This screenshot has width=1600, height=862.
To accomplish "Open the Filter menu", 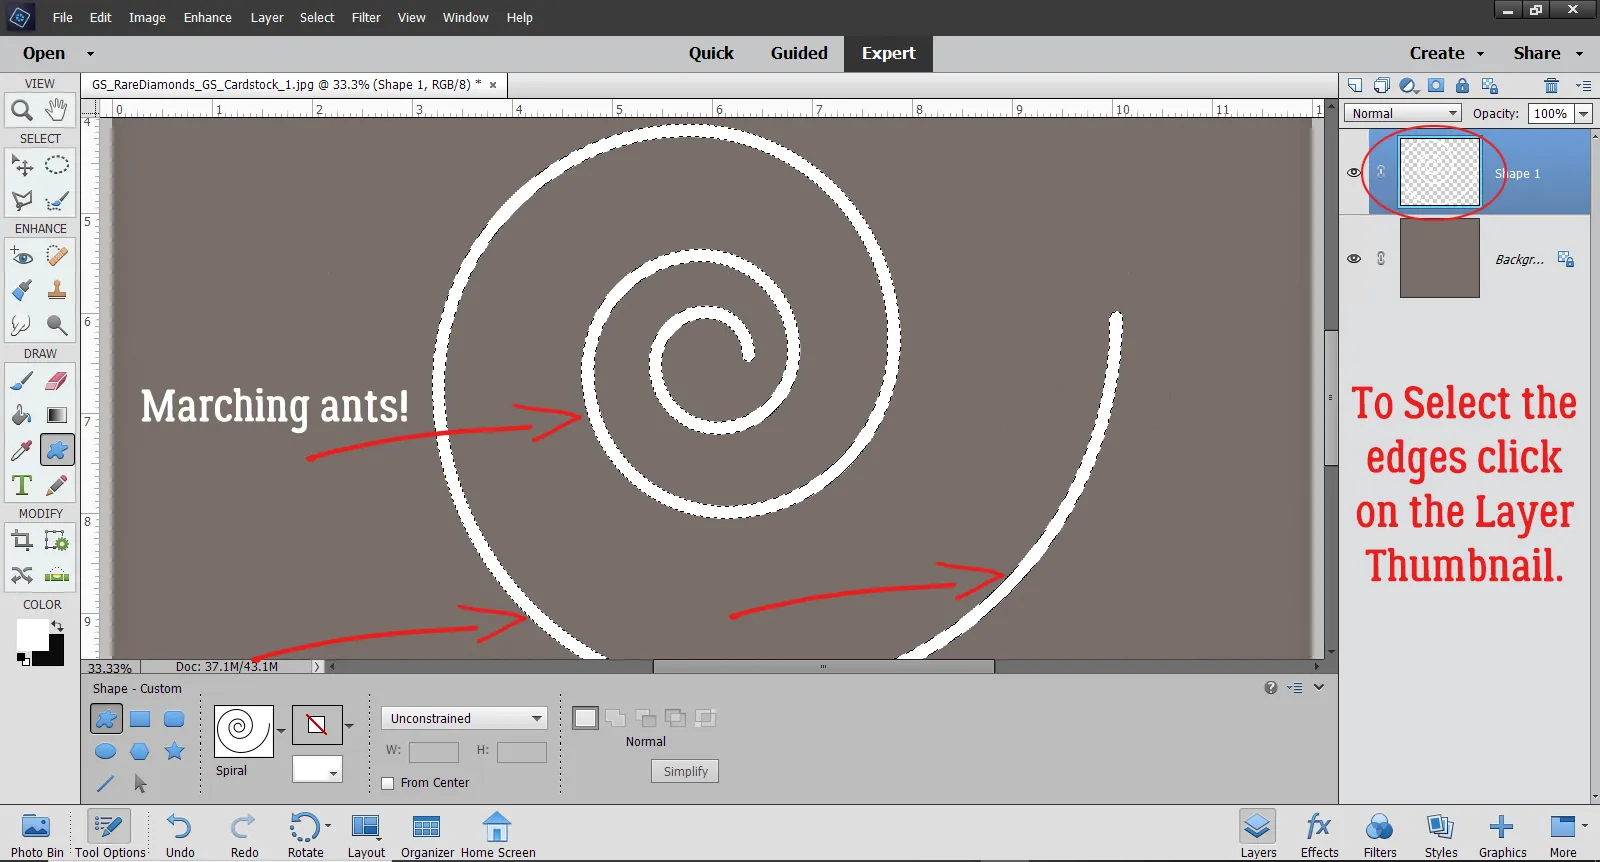I will click(366, 17).
